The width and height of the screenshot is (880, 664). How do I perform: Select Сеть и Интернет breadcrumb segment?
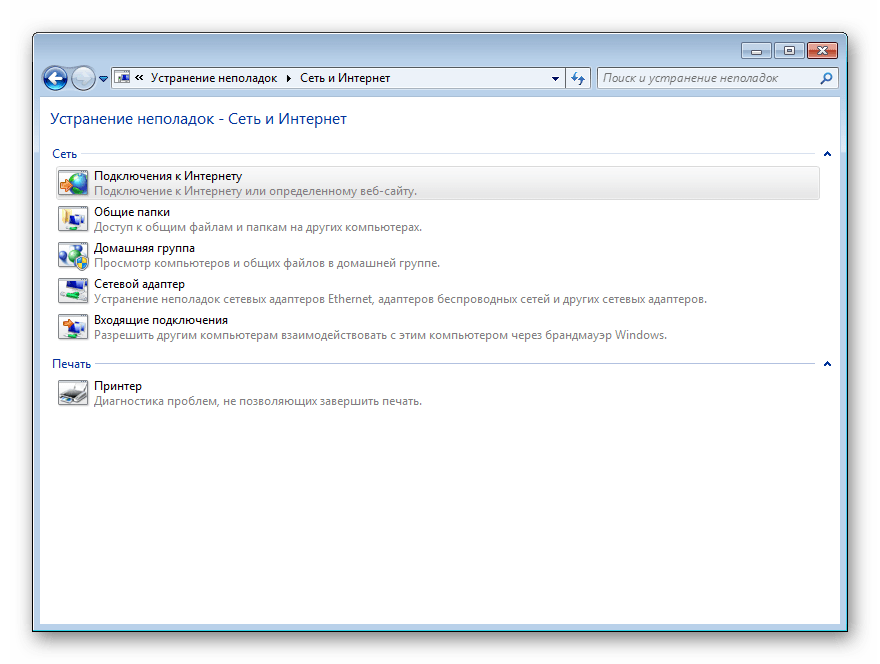[345, 78]
